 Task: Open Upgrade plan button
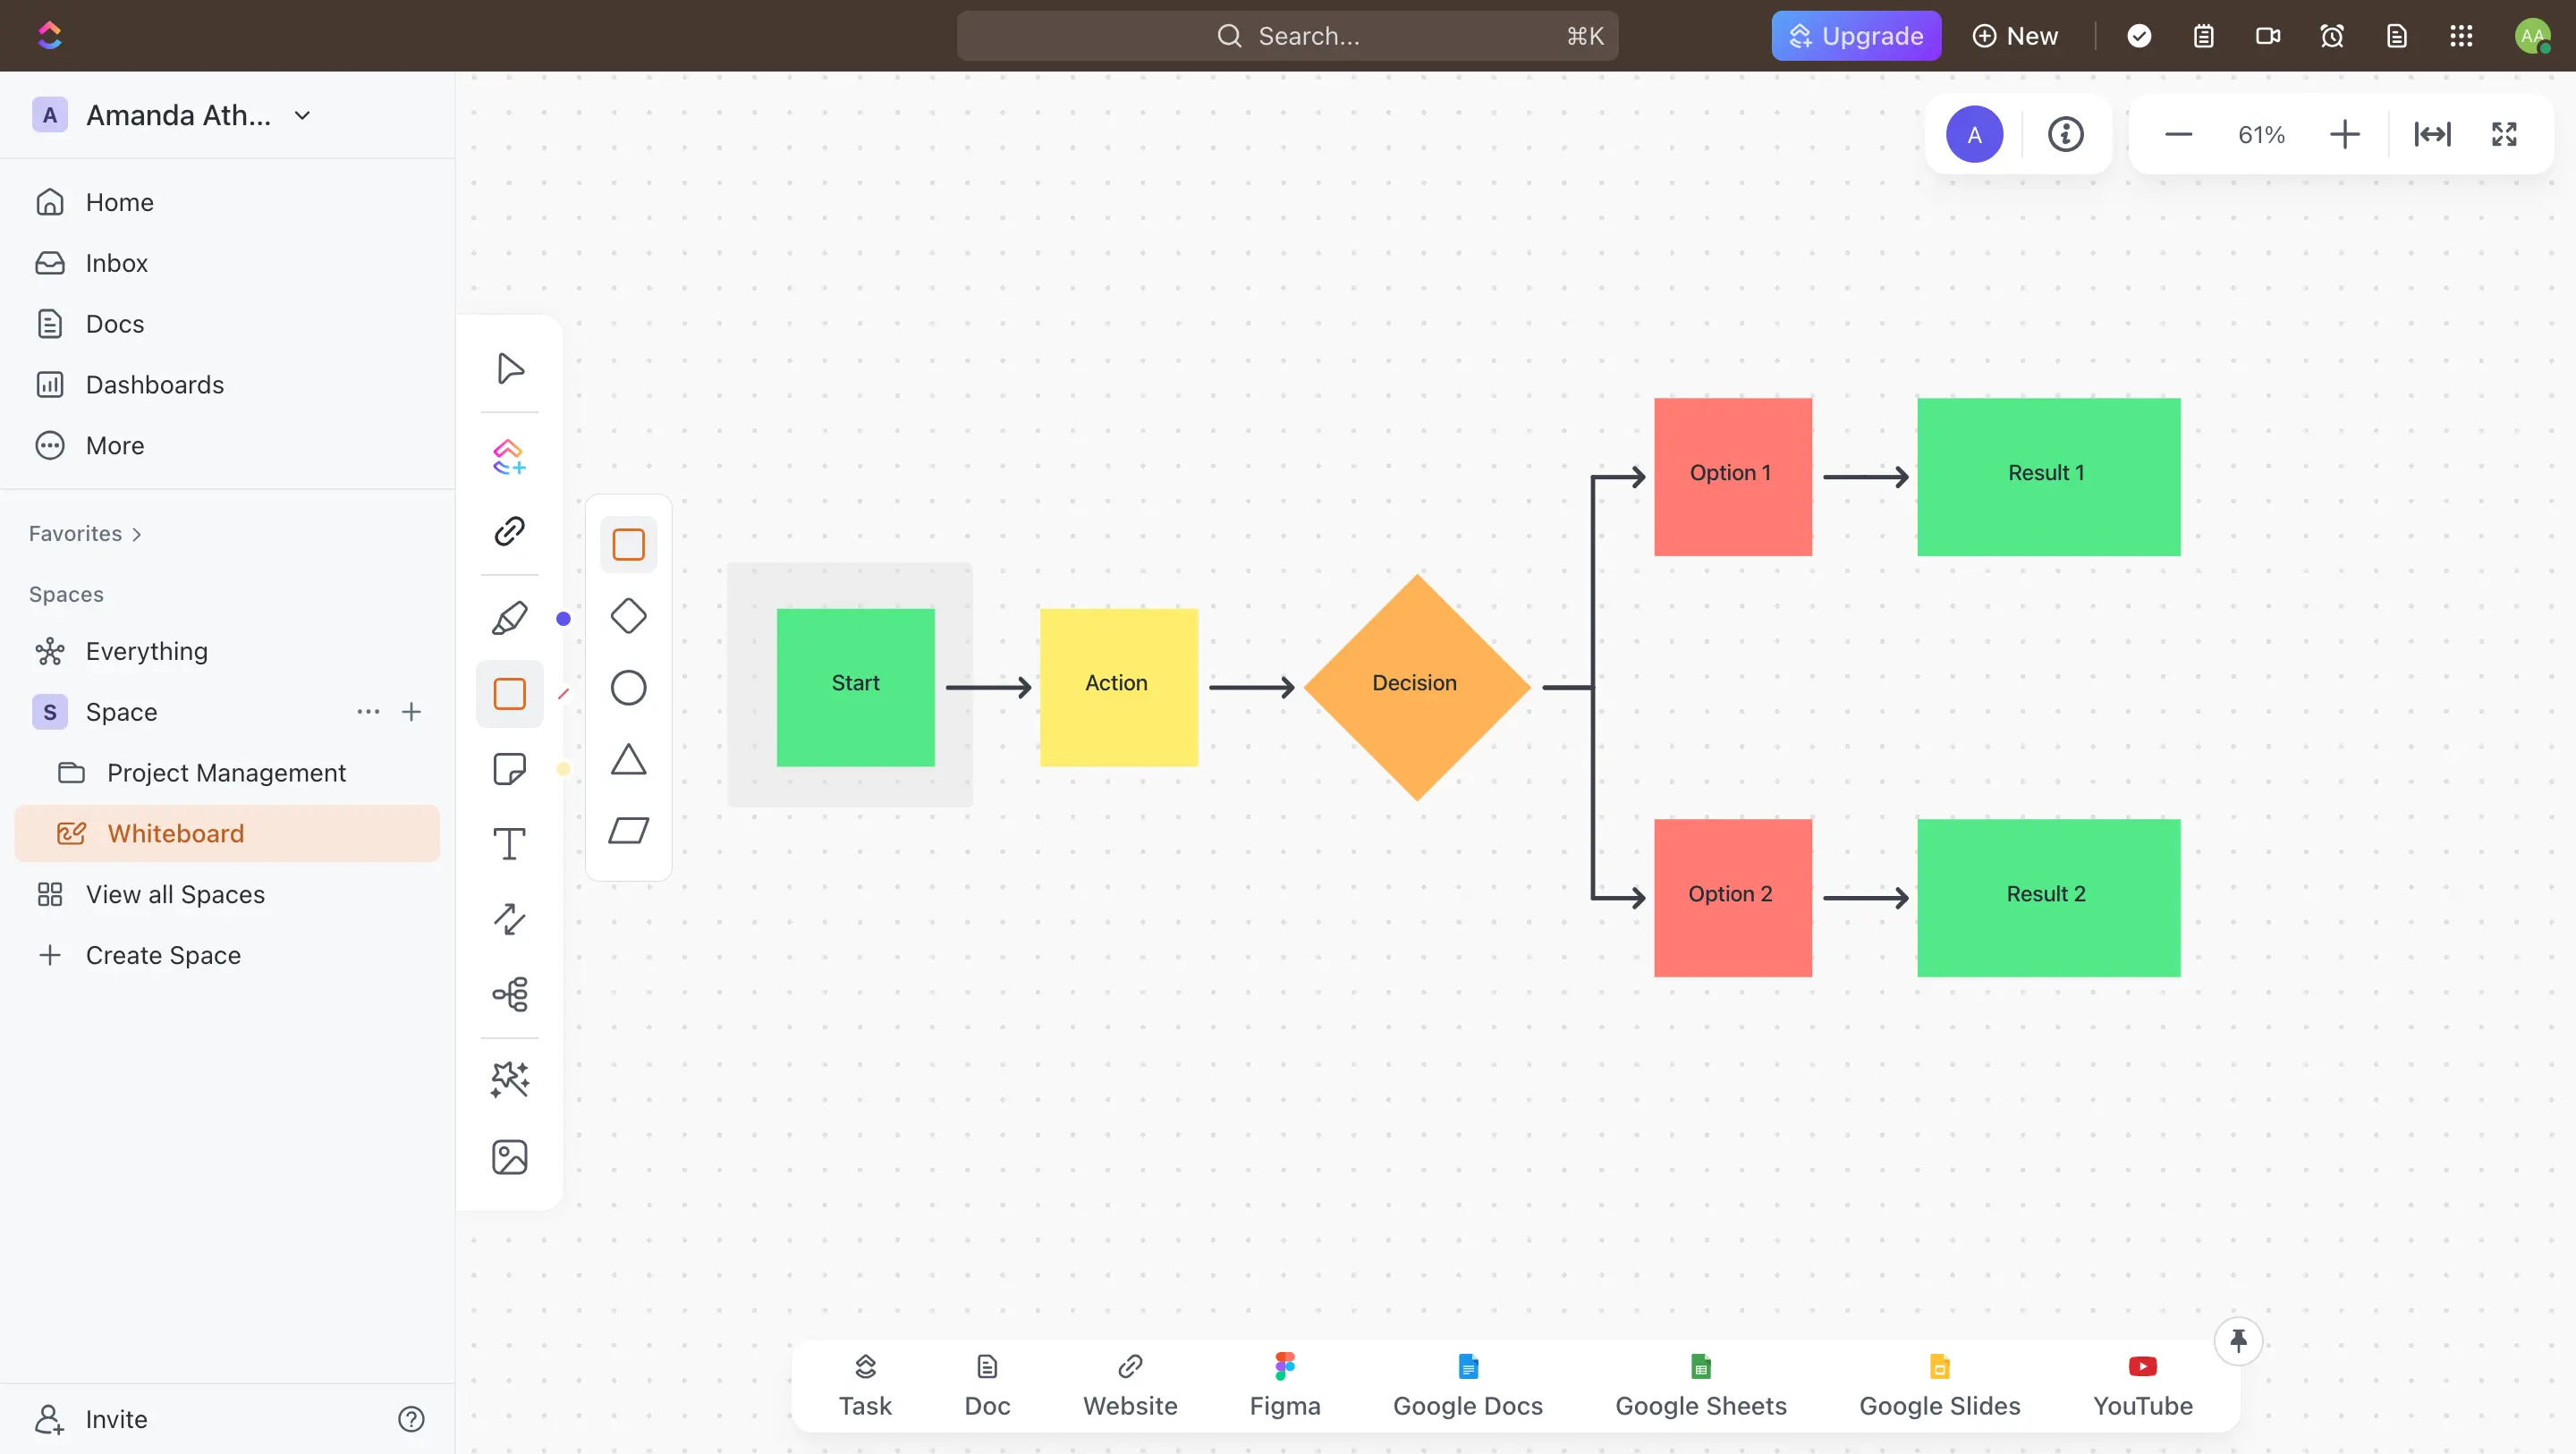[1856, 36]
